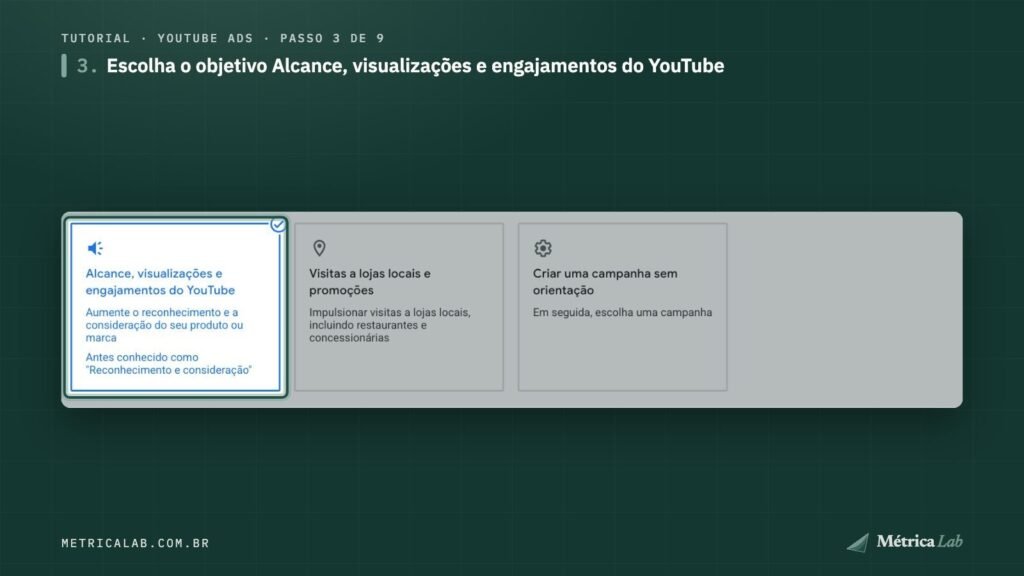Select 'Criar uma campanha sem orientação' title
The height and width of the screenshot is (576, 1024).
[605, 281]
